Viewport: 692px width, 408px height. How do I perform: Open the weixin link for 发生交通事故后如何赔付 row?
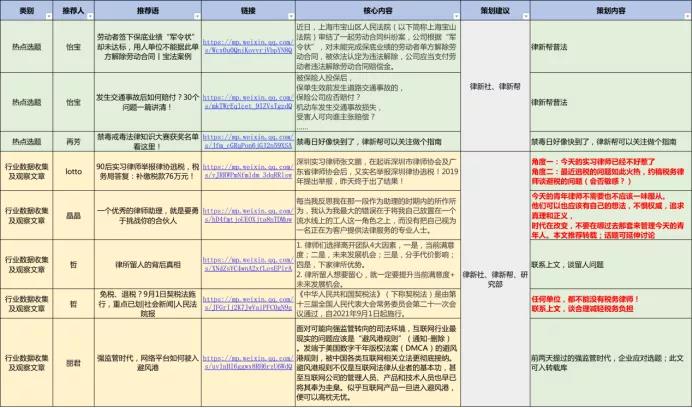tap(248, 102)
